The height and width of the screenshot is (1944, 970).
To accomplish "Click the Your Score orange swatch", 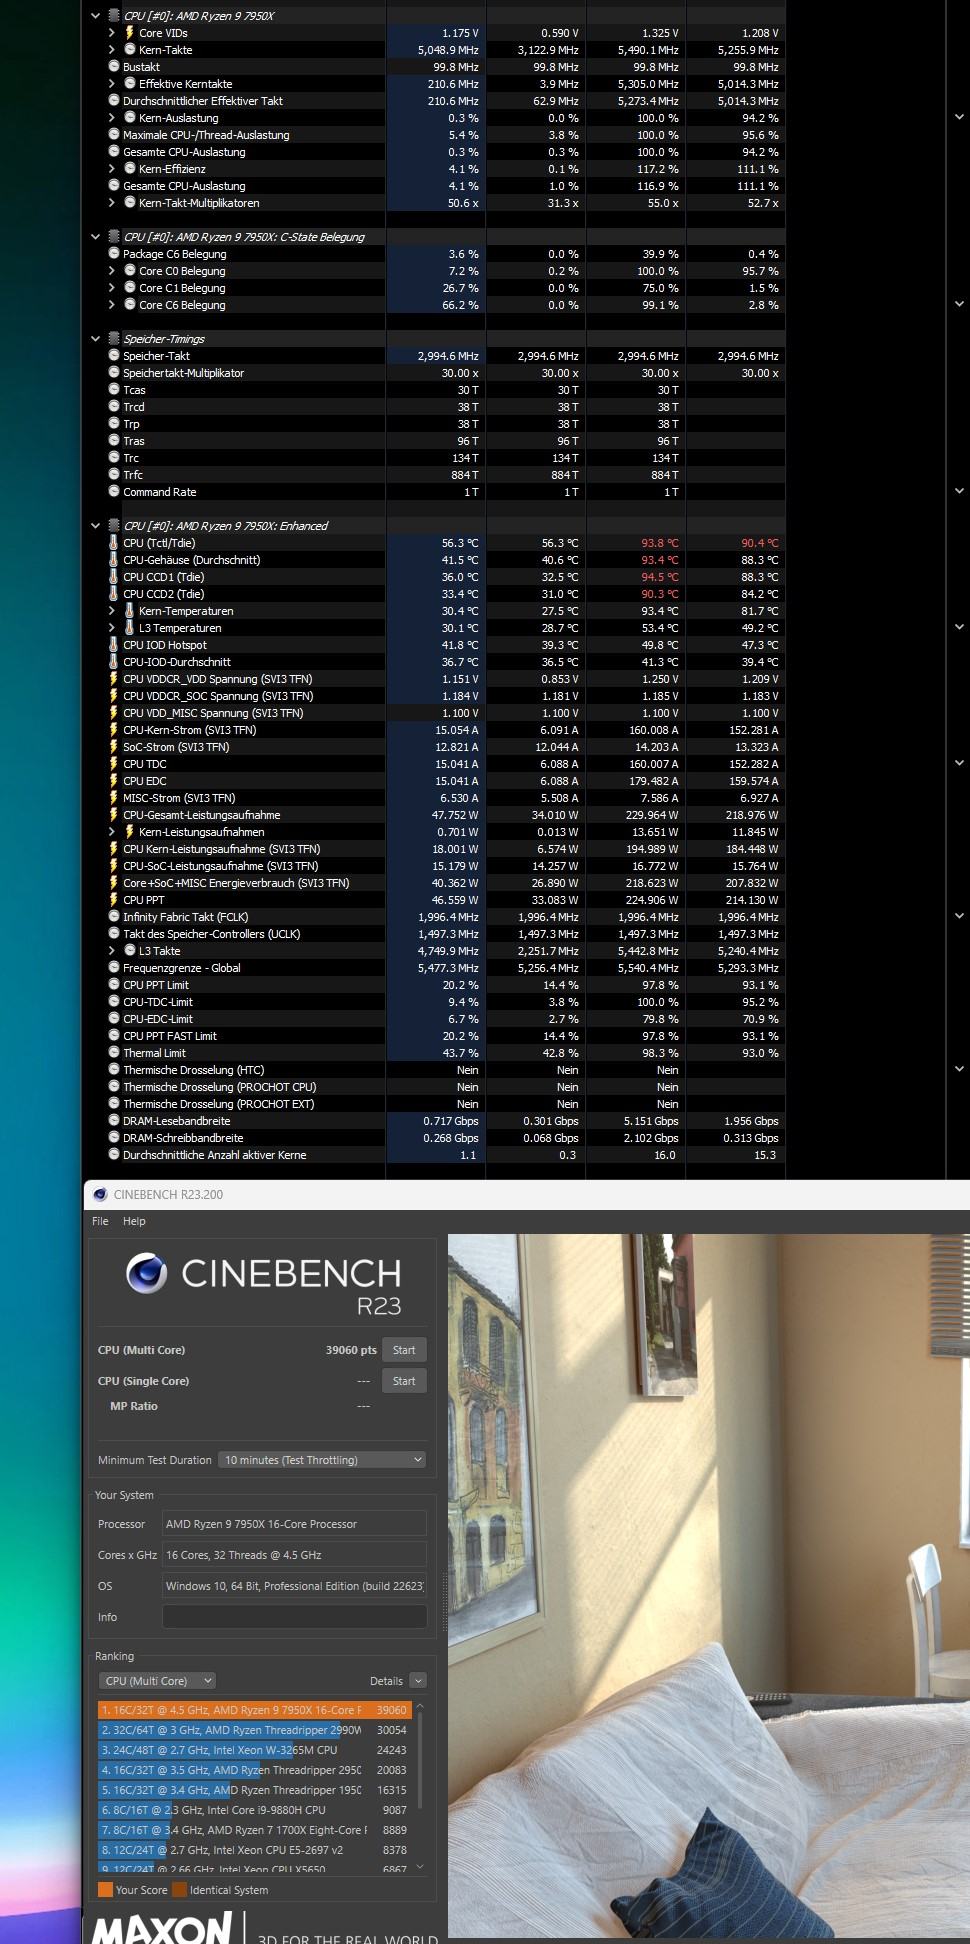I will click(105, 1890).
